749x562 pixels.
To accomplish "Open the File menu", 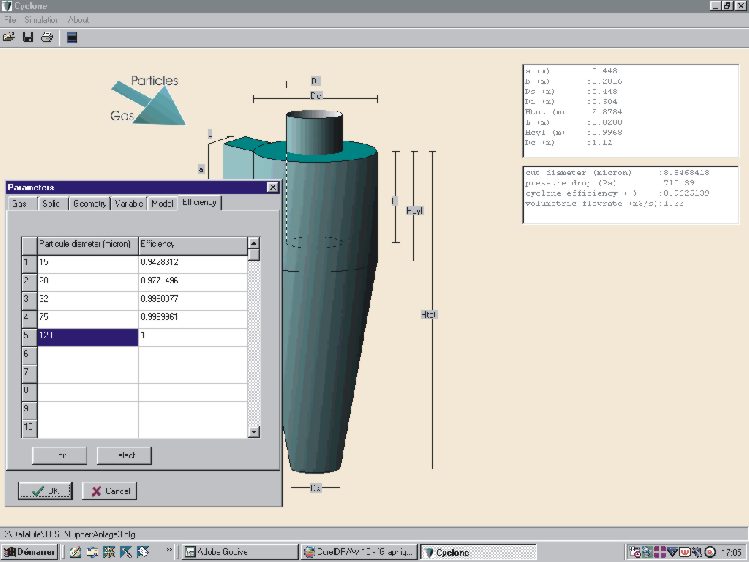I will pyautogui.click(x=10, y=20).
